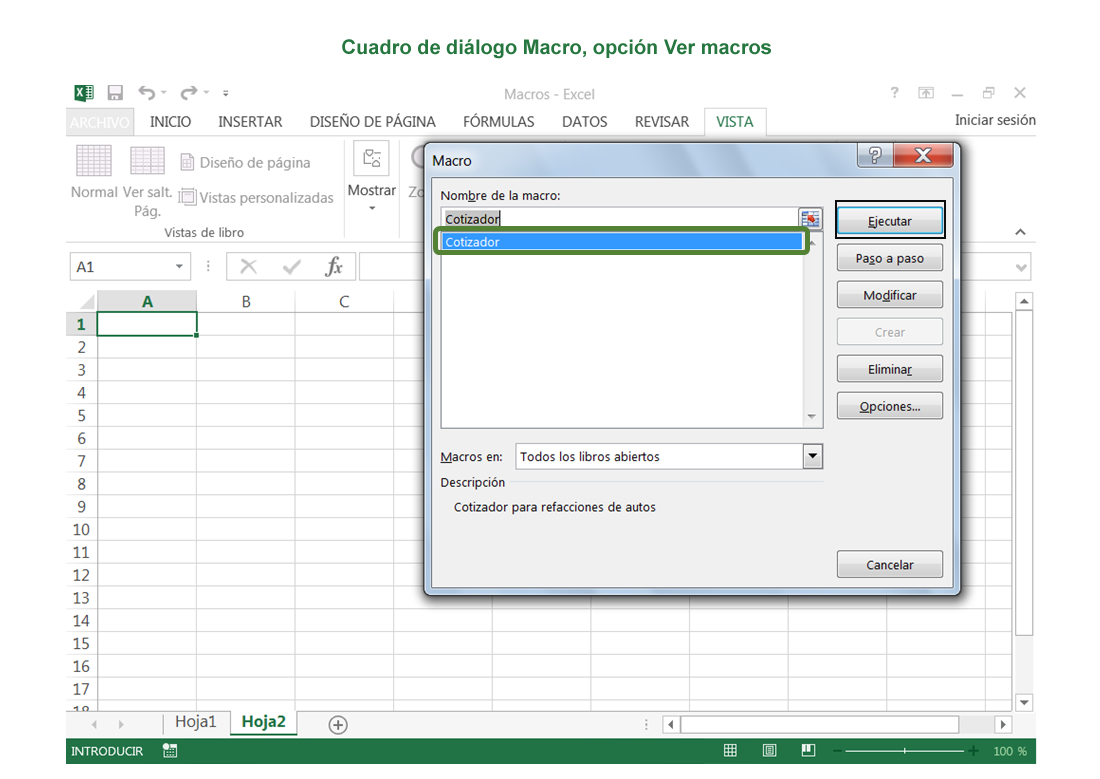Switch to Normal view from status bar

730,751
